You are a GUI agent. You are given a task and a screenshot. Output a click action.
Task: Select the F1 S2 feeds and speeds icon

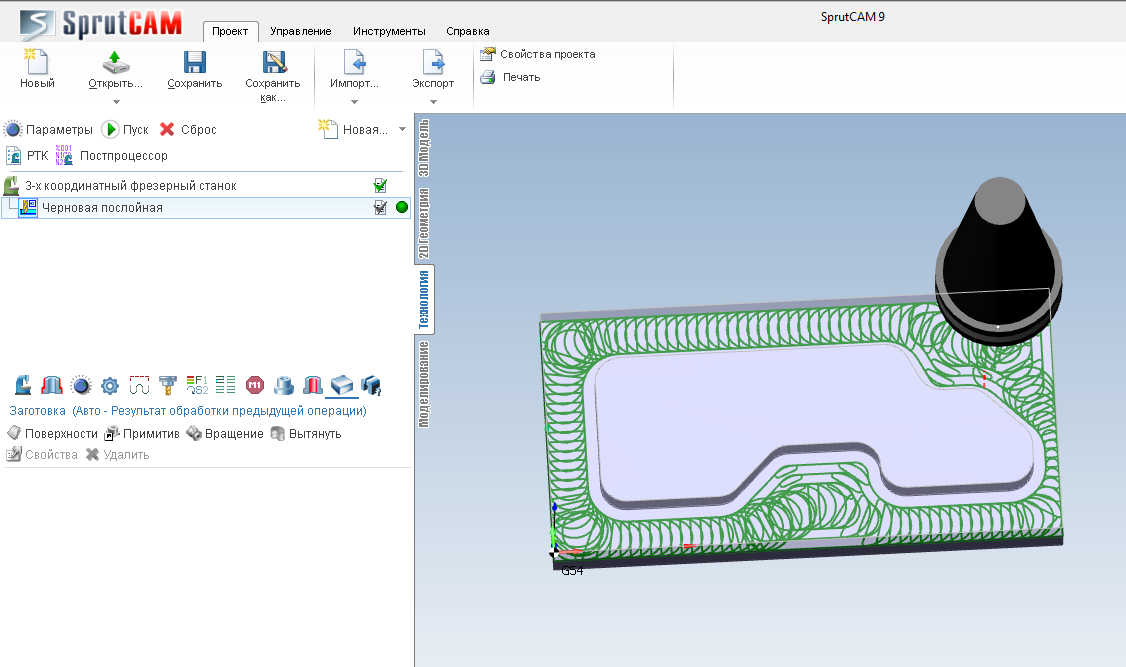pyautogui.click(x=196, y=385)
